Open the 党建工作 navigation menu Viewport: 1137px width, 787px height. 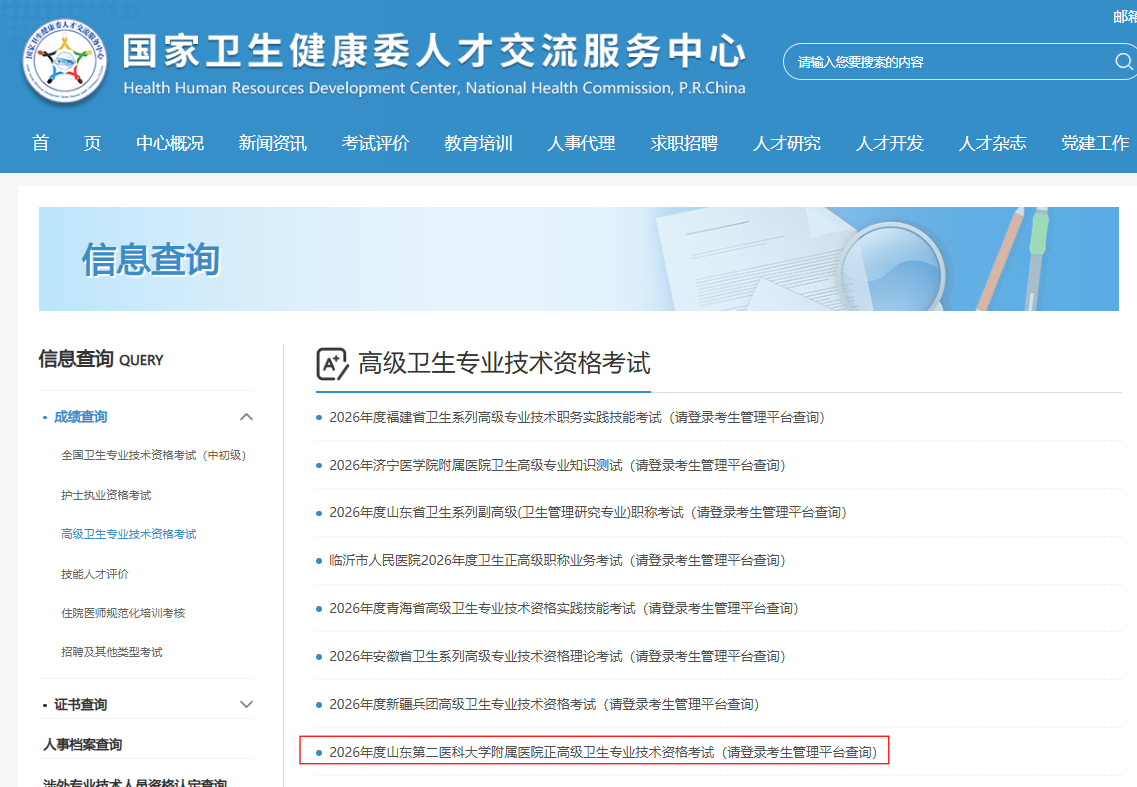coord(1096,143)
